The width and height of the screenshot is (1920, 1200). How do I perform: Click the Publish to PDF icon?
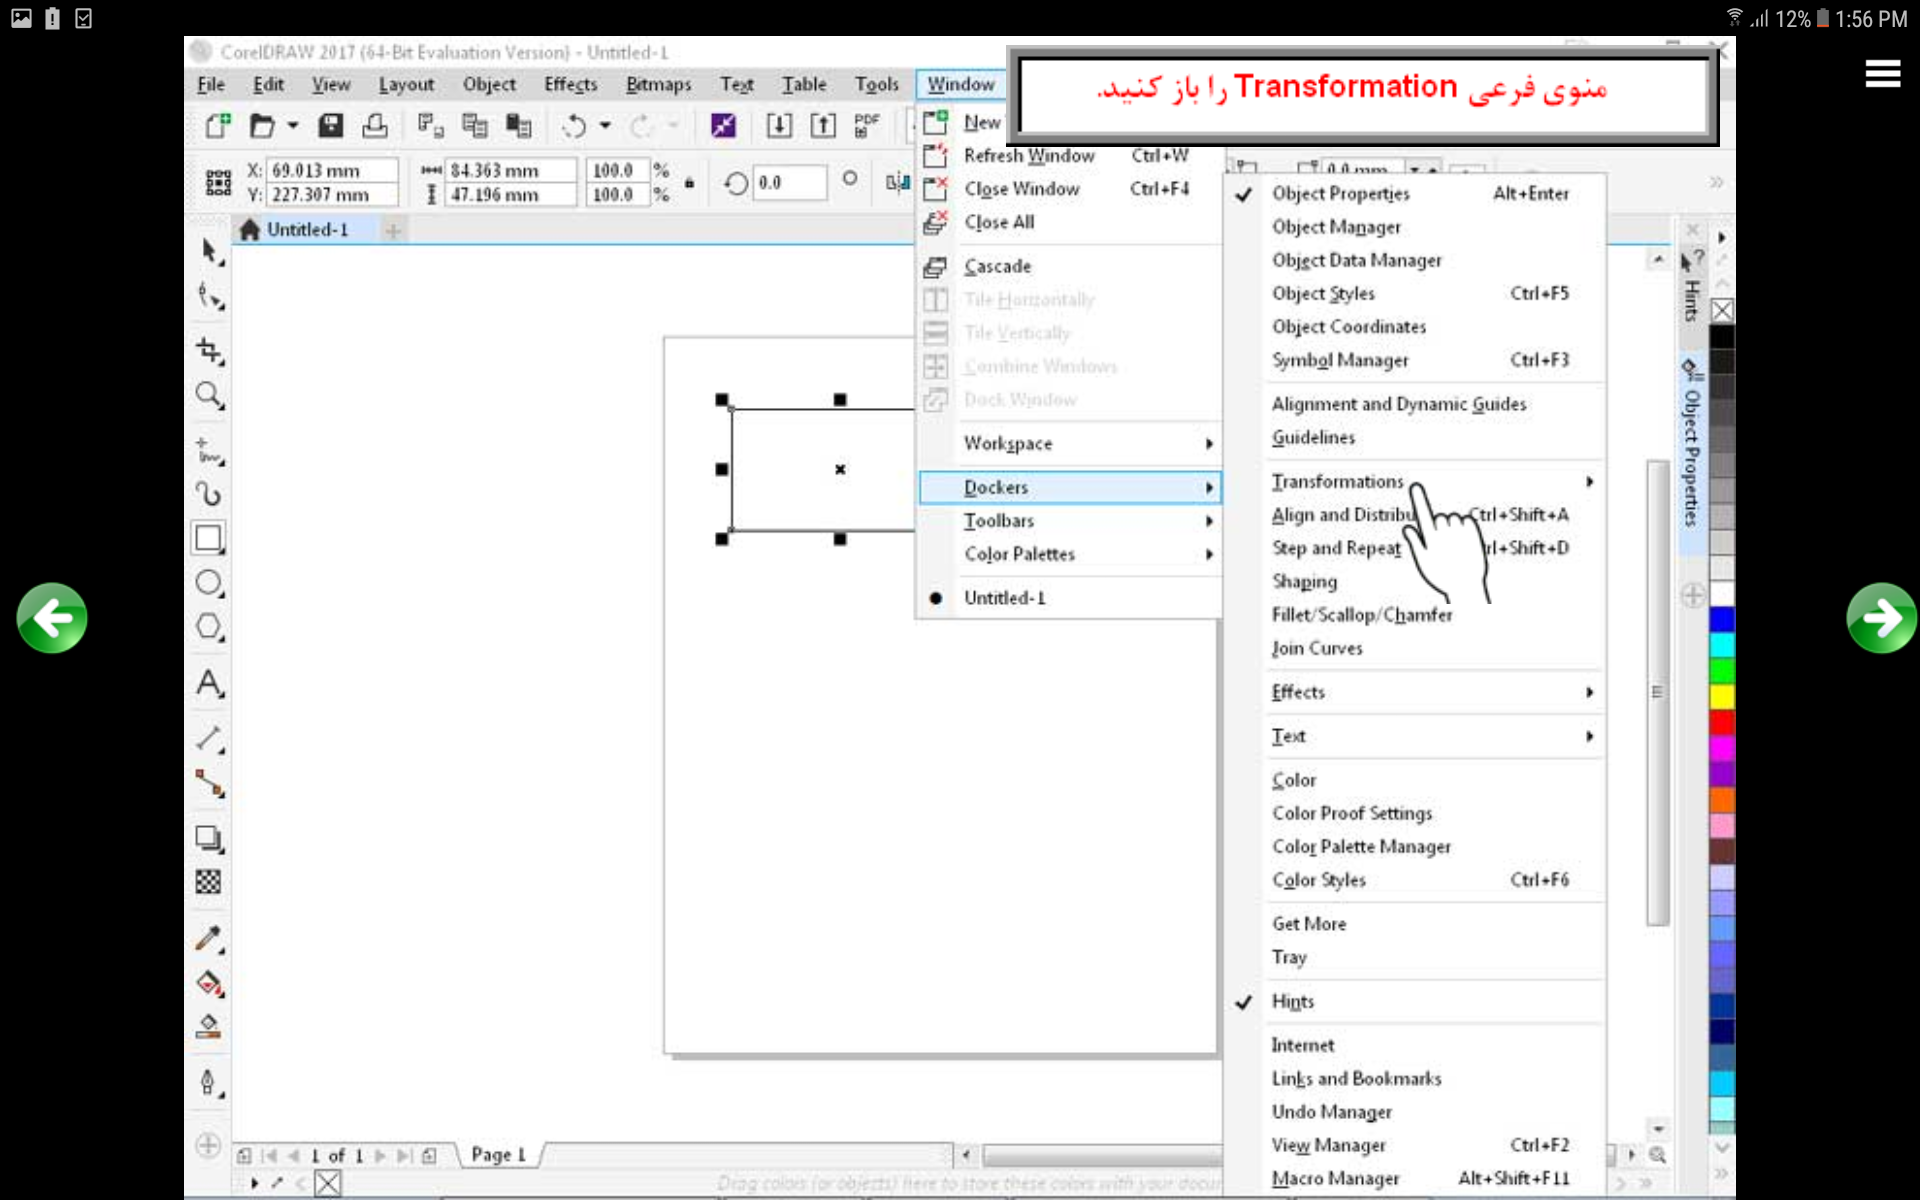click(866, 126)
